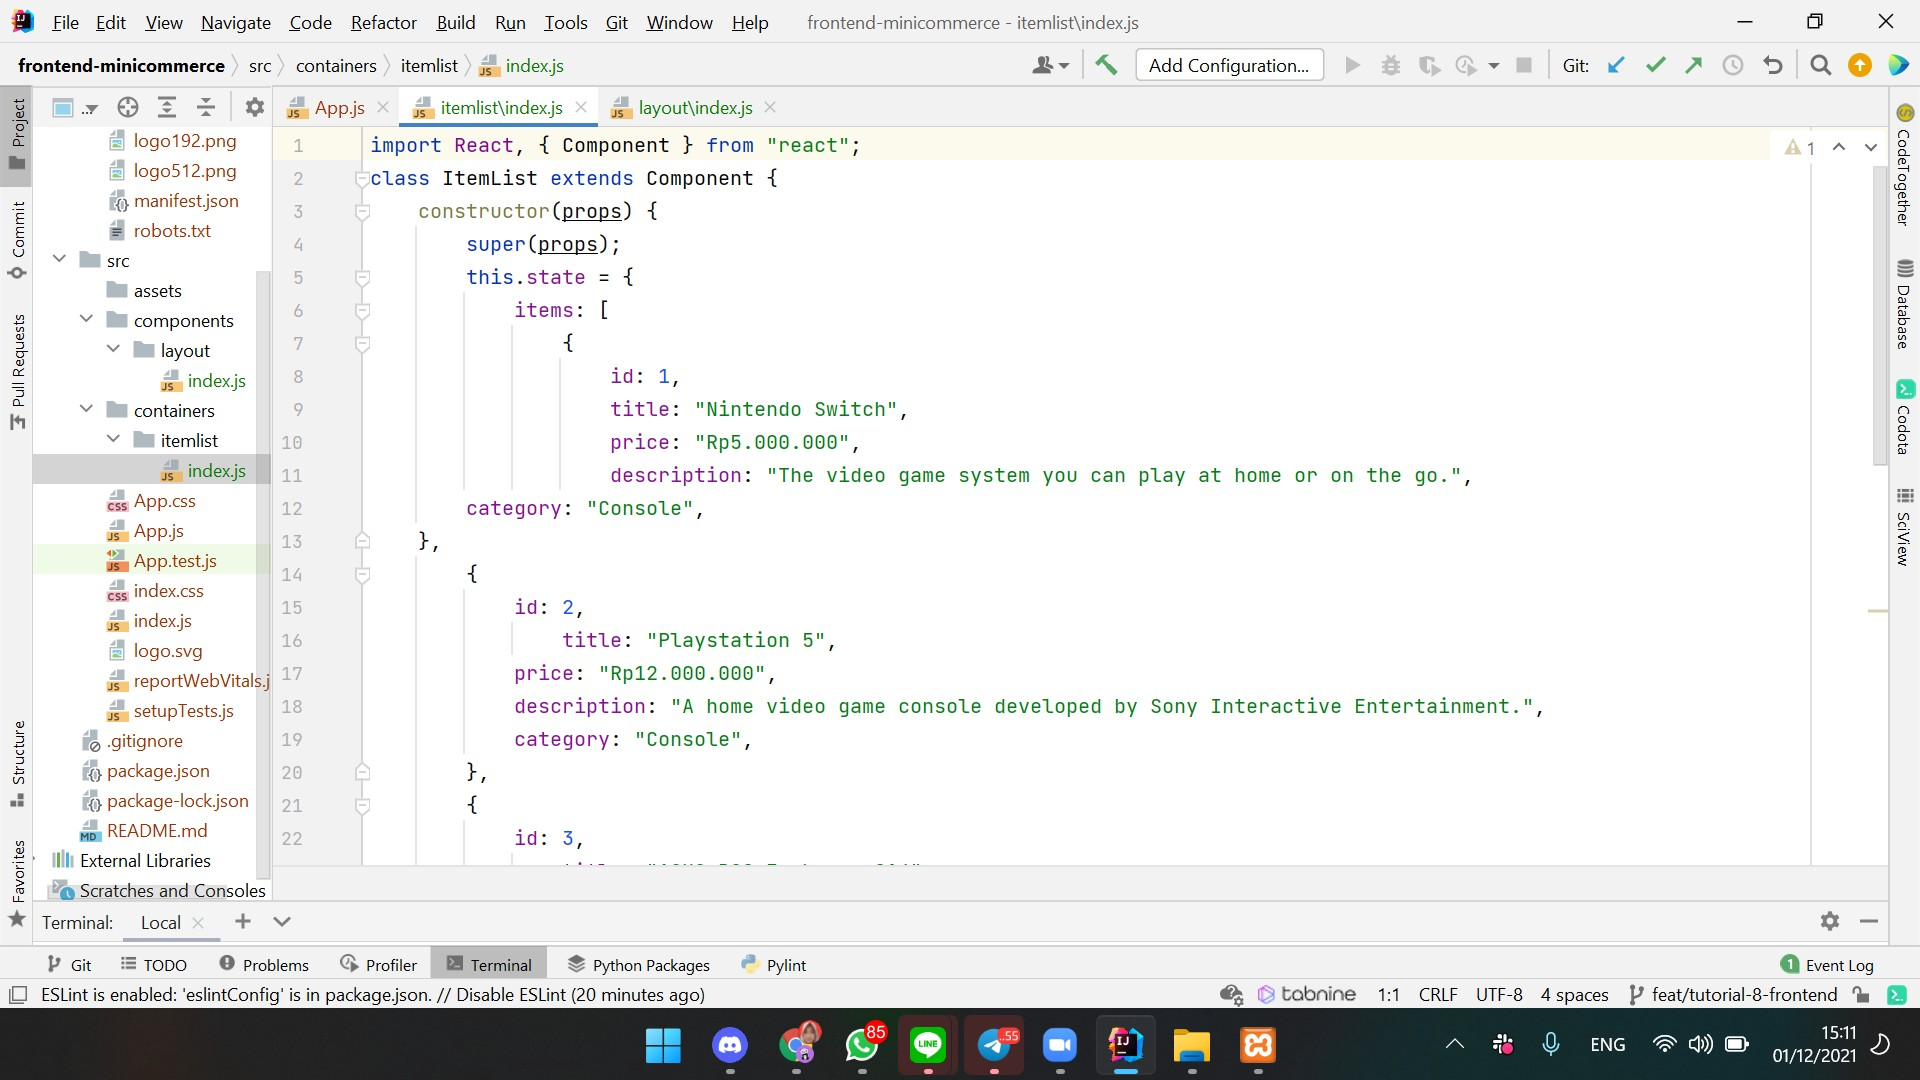Commit changes via the Git checkmark icon
1920x1080 pixels.
point(1655,65)
